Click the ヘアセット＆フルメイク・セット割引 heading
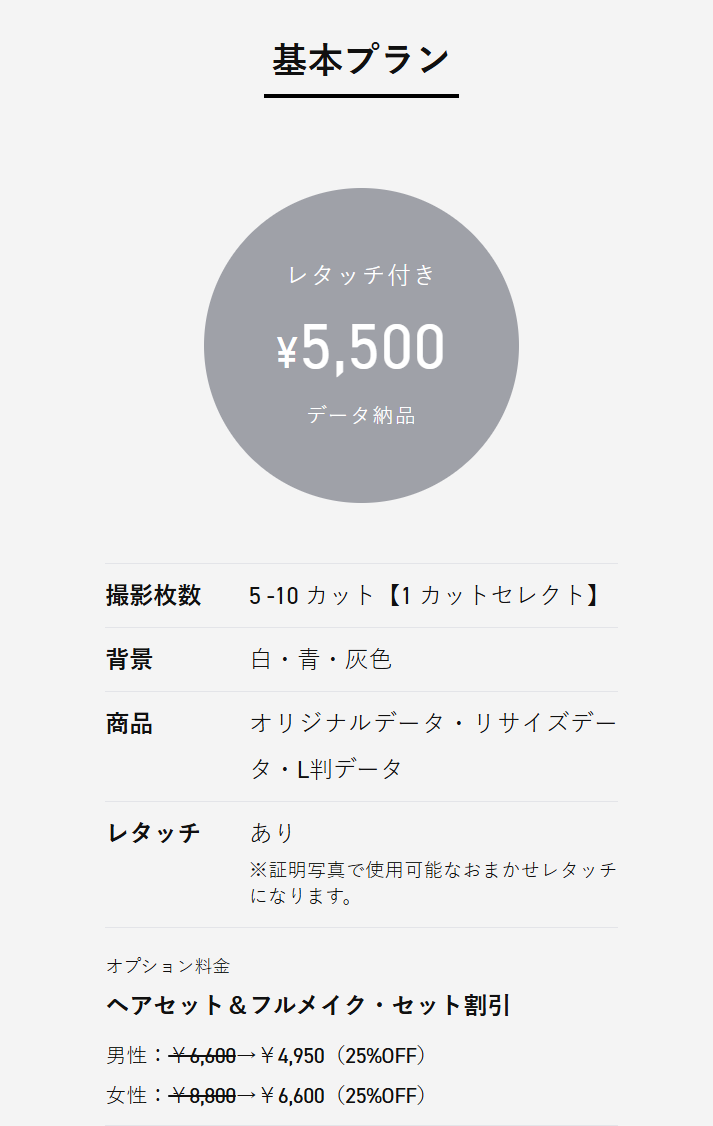This screenshot has height=1126, width=713. point(308,1005)
